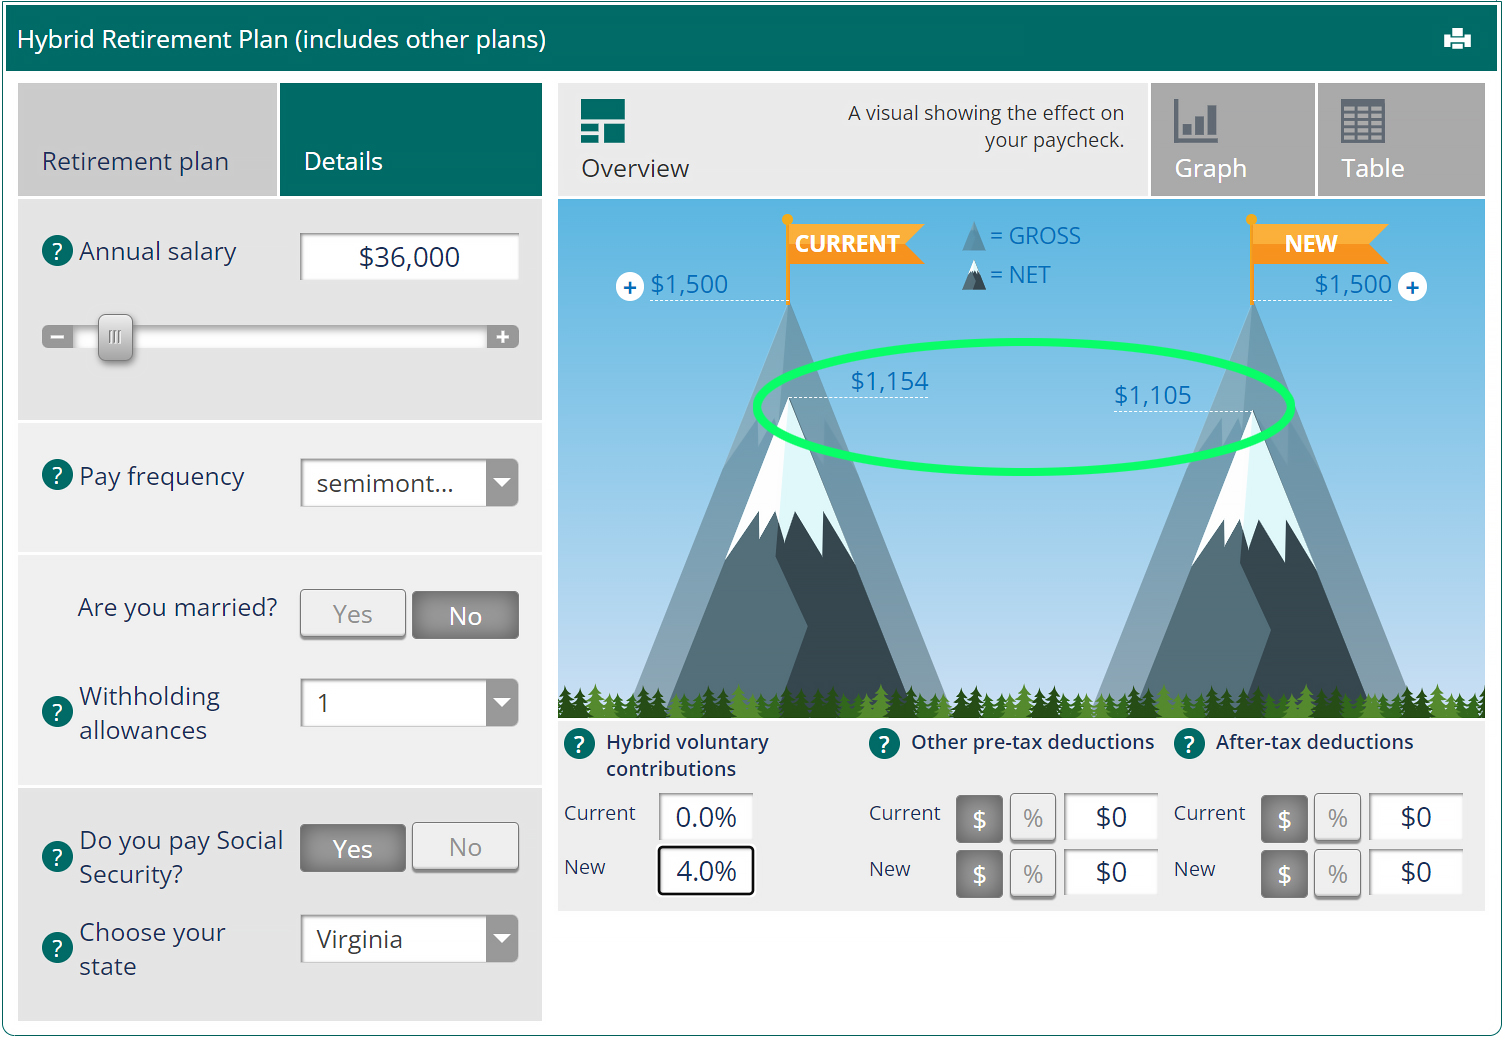Open the state selection dropdown showing Virginia
This screenshot has height=1040, width=1505.
pos(502,939)
